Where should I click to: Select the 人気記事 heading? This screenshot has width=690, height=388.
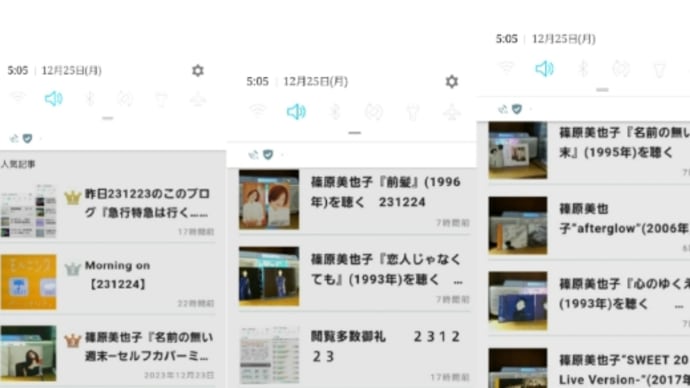18,164
